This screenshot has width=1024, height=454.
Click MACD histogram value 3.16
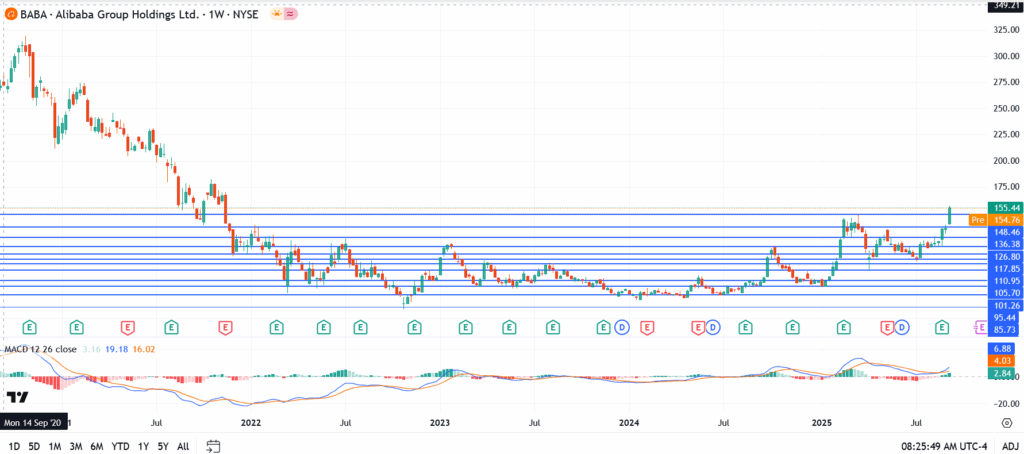coord(92,349)
